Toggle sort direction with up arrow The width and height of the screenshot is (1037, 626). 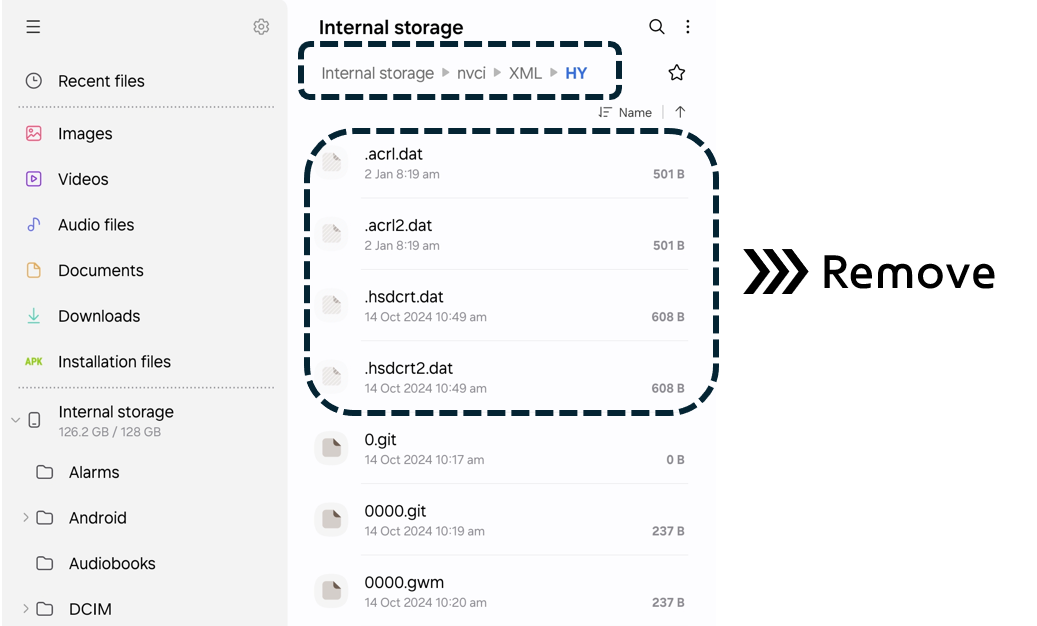680,112
